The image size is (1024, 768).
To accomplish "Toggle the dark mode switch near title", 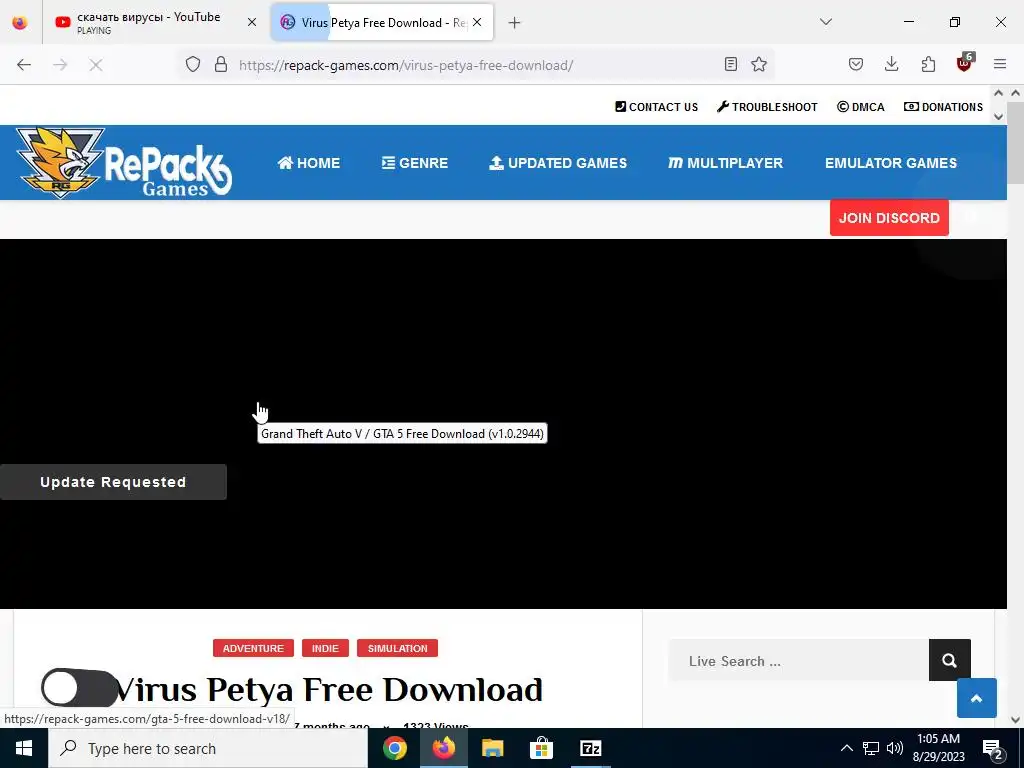I will (x=80, y=688).
